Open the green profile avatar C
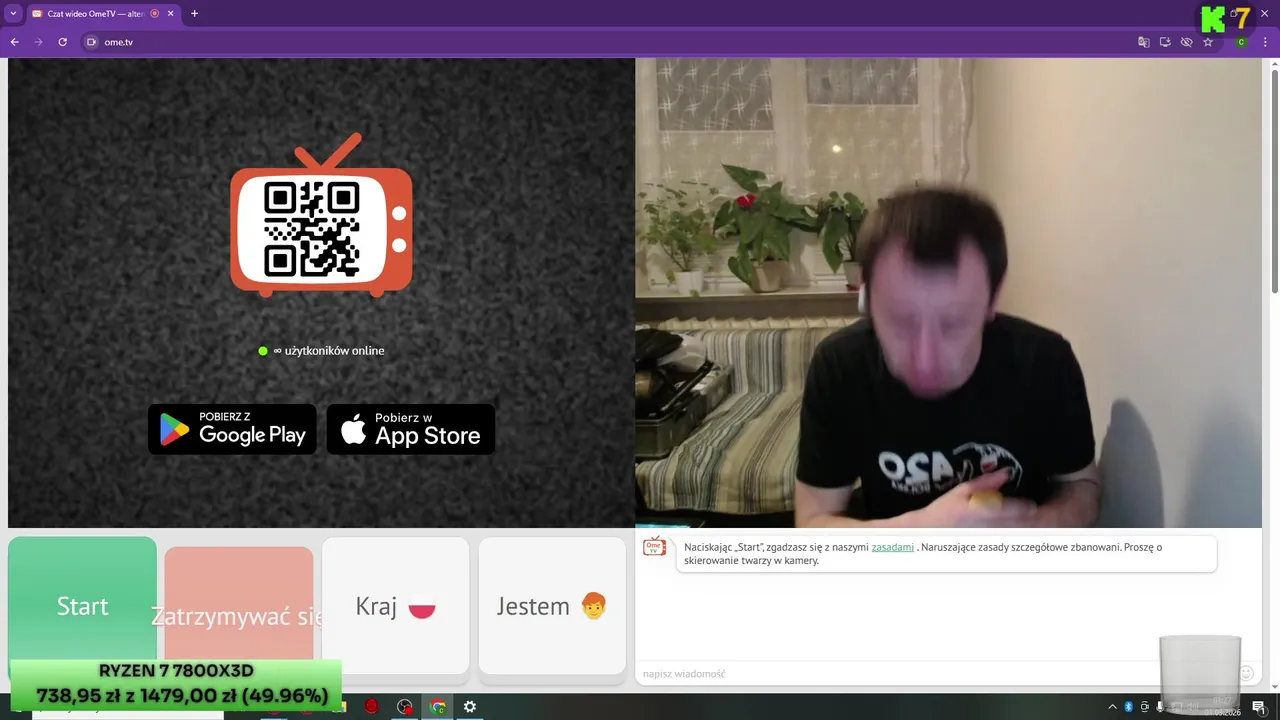Screen dimensions: 1280x720 [x=1241, y=42]
